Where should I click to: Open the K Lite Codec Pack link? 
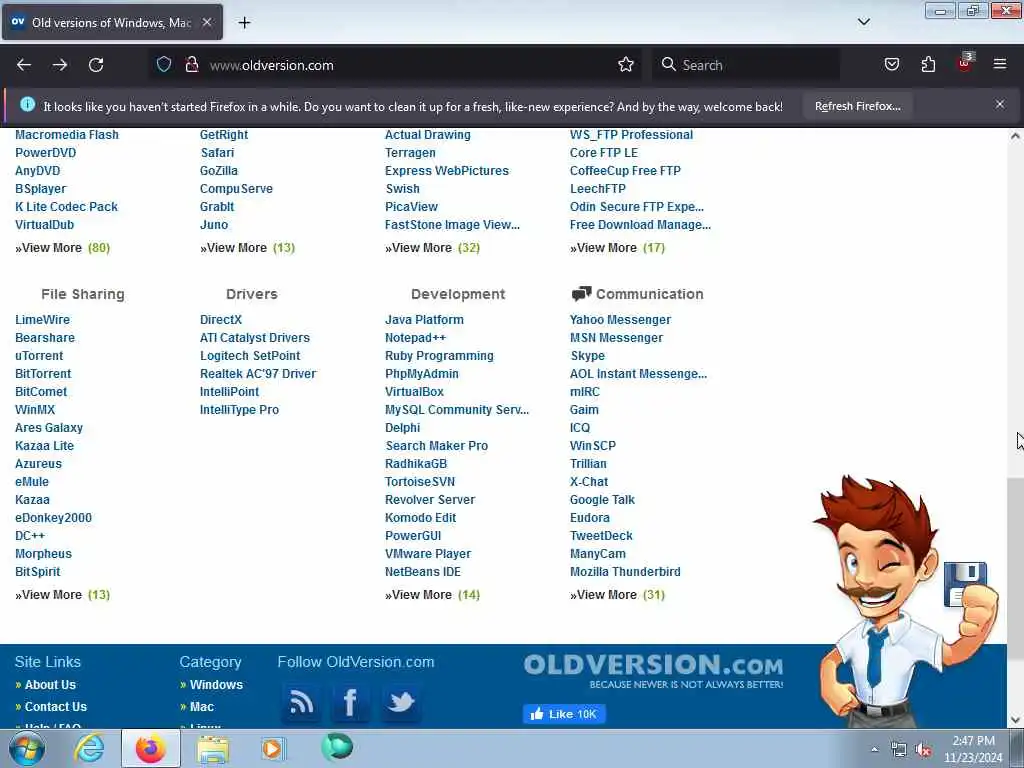click(x=67, y=206)
